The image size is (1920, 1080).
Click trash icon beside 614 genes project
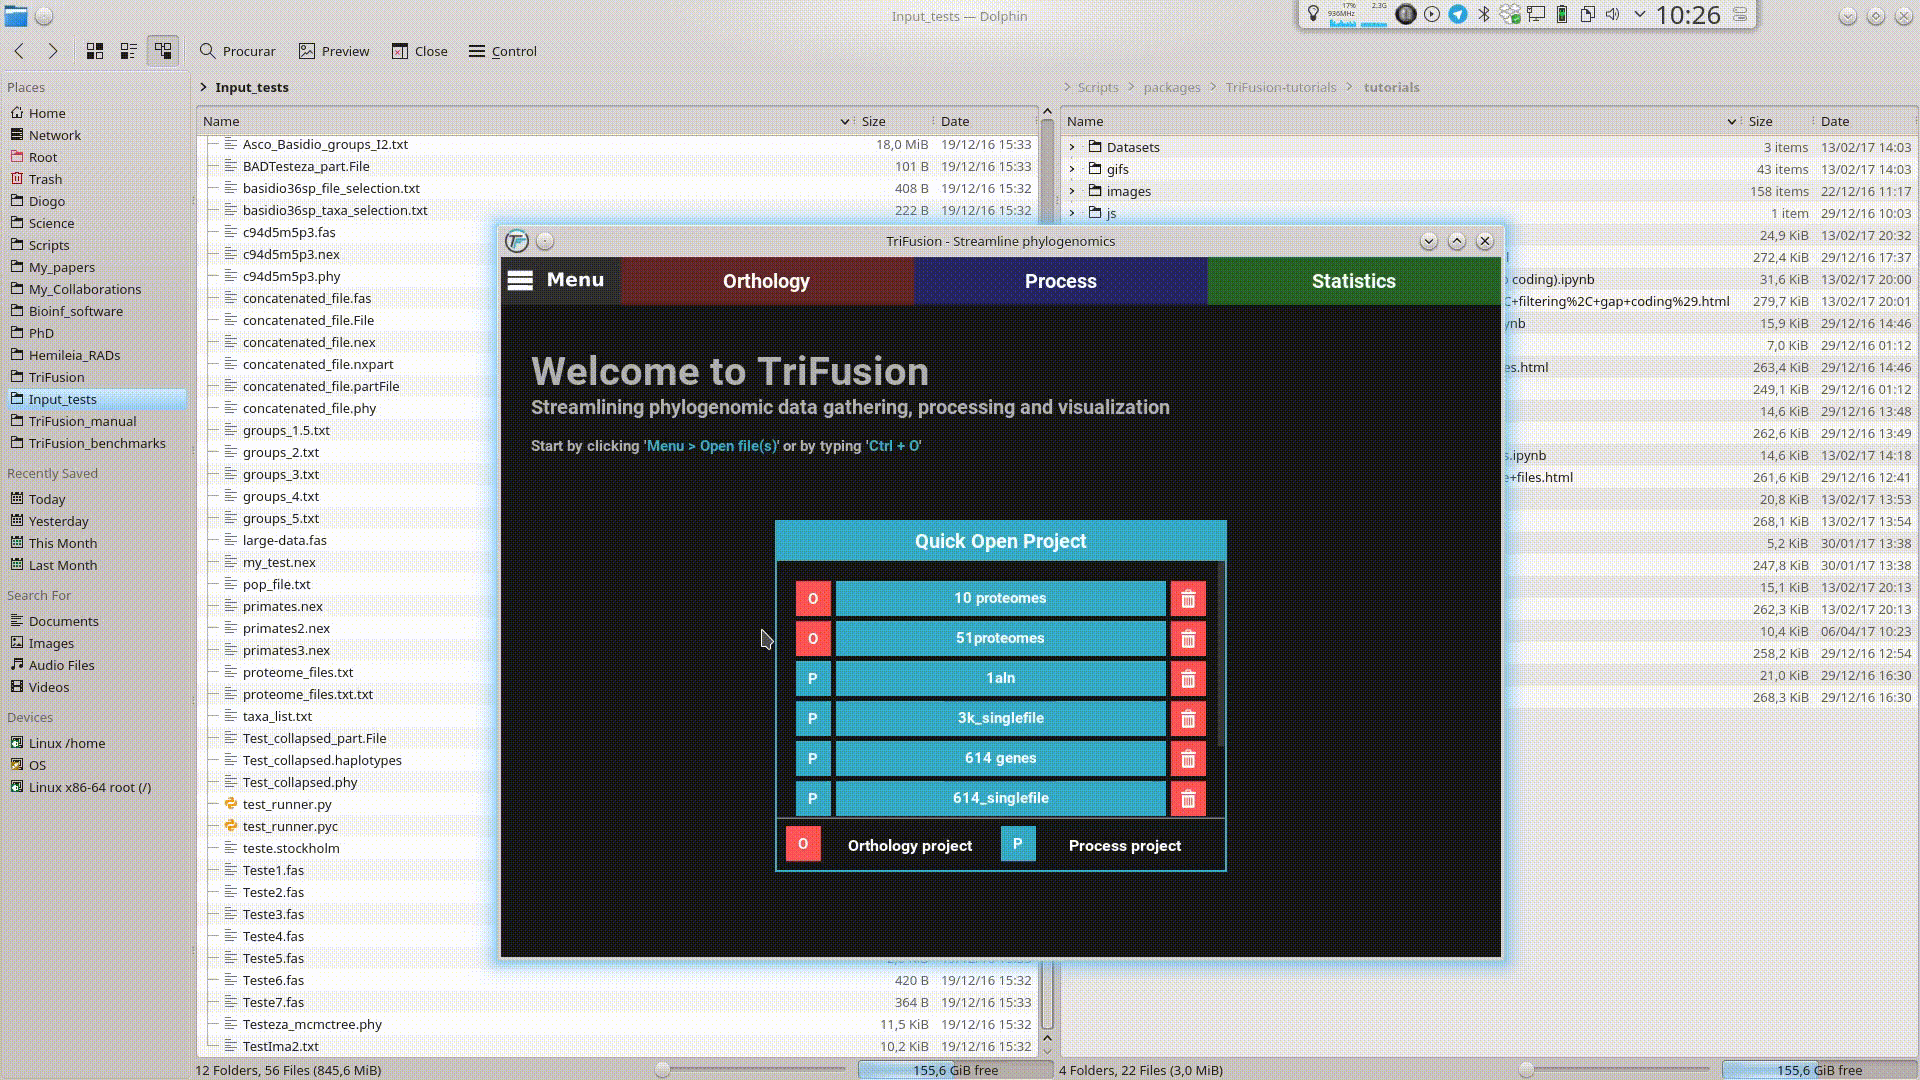pos(1188,759)
